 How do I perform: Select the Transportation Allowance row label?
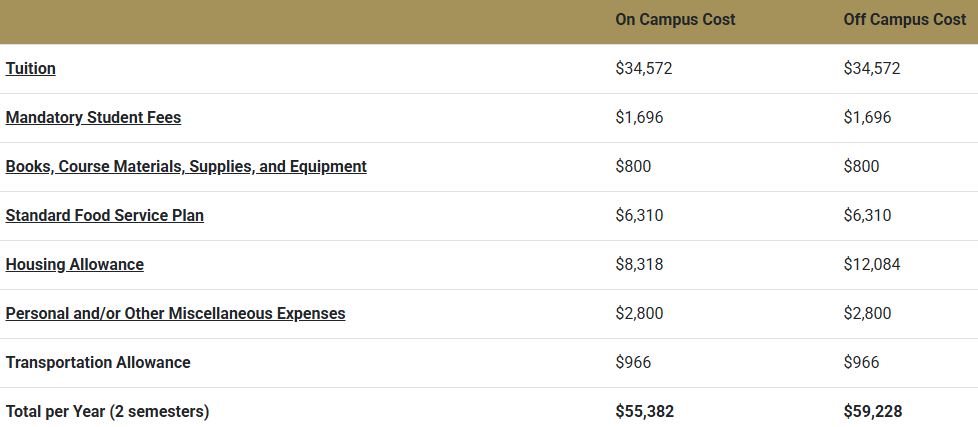[x=98, y=363]
